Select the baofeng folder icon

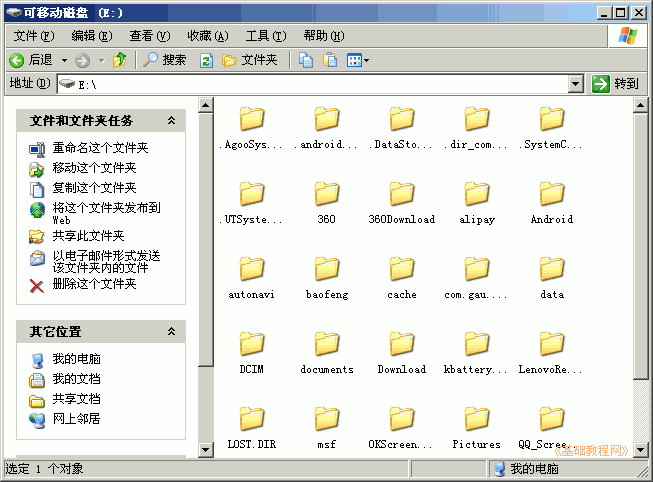326,269
